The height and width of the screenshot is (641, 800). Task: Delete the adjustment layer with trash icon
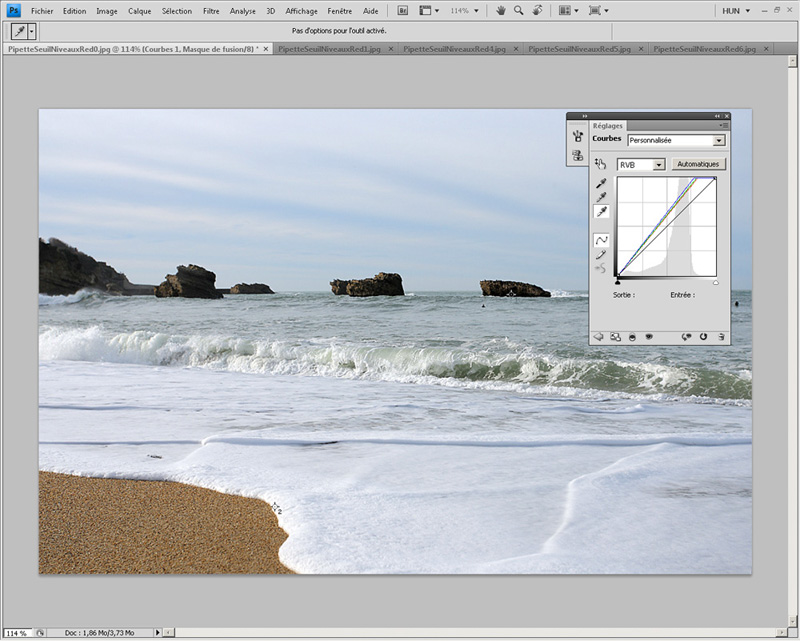pos(721,337)
